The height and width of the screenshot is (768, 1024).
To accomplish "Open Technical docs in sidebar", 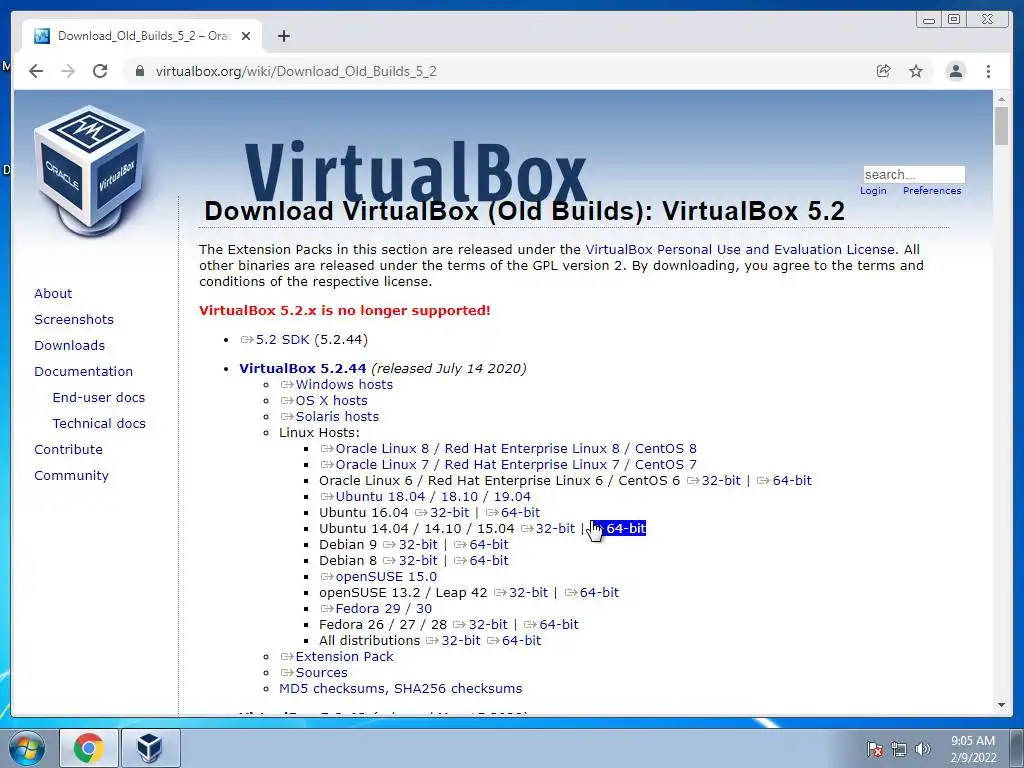I will (99, 424).
